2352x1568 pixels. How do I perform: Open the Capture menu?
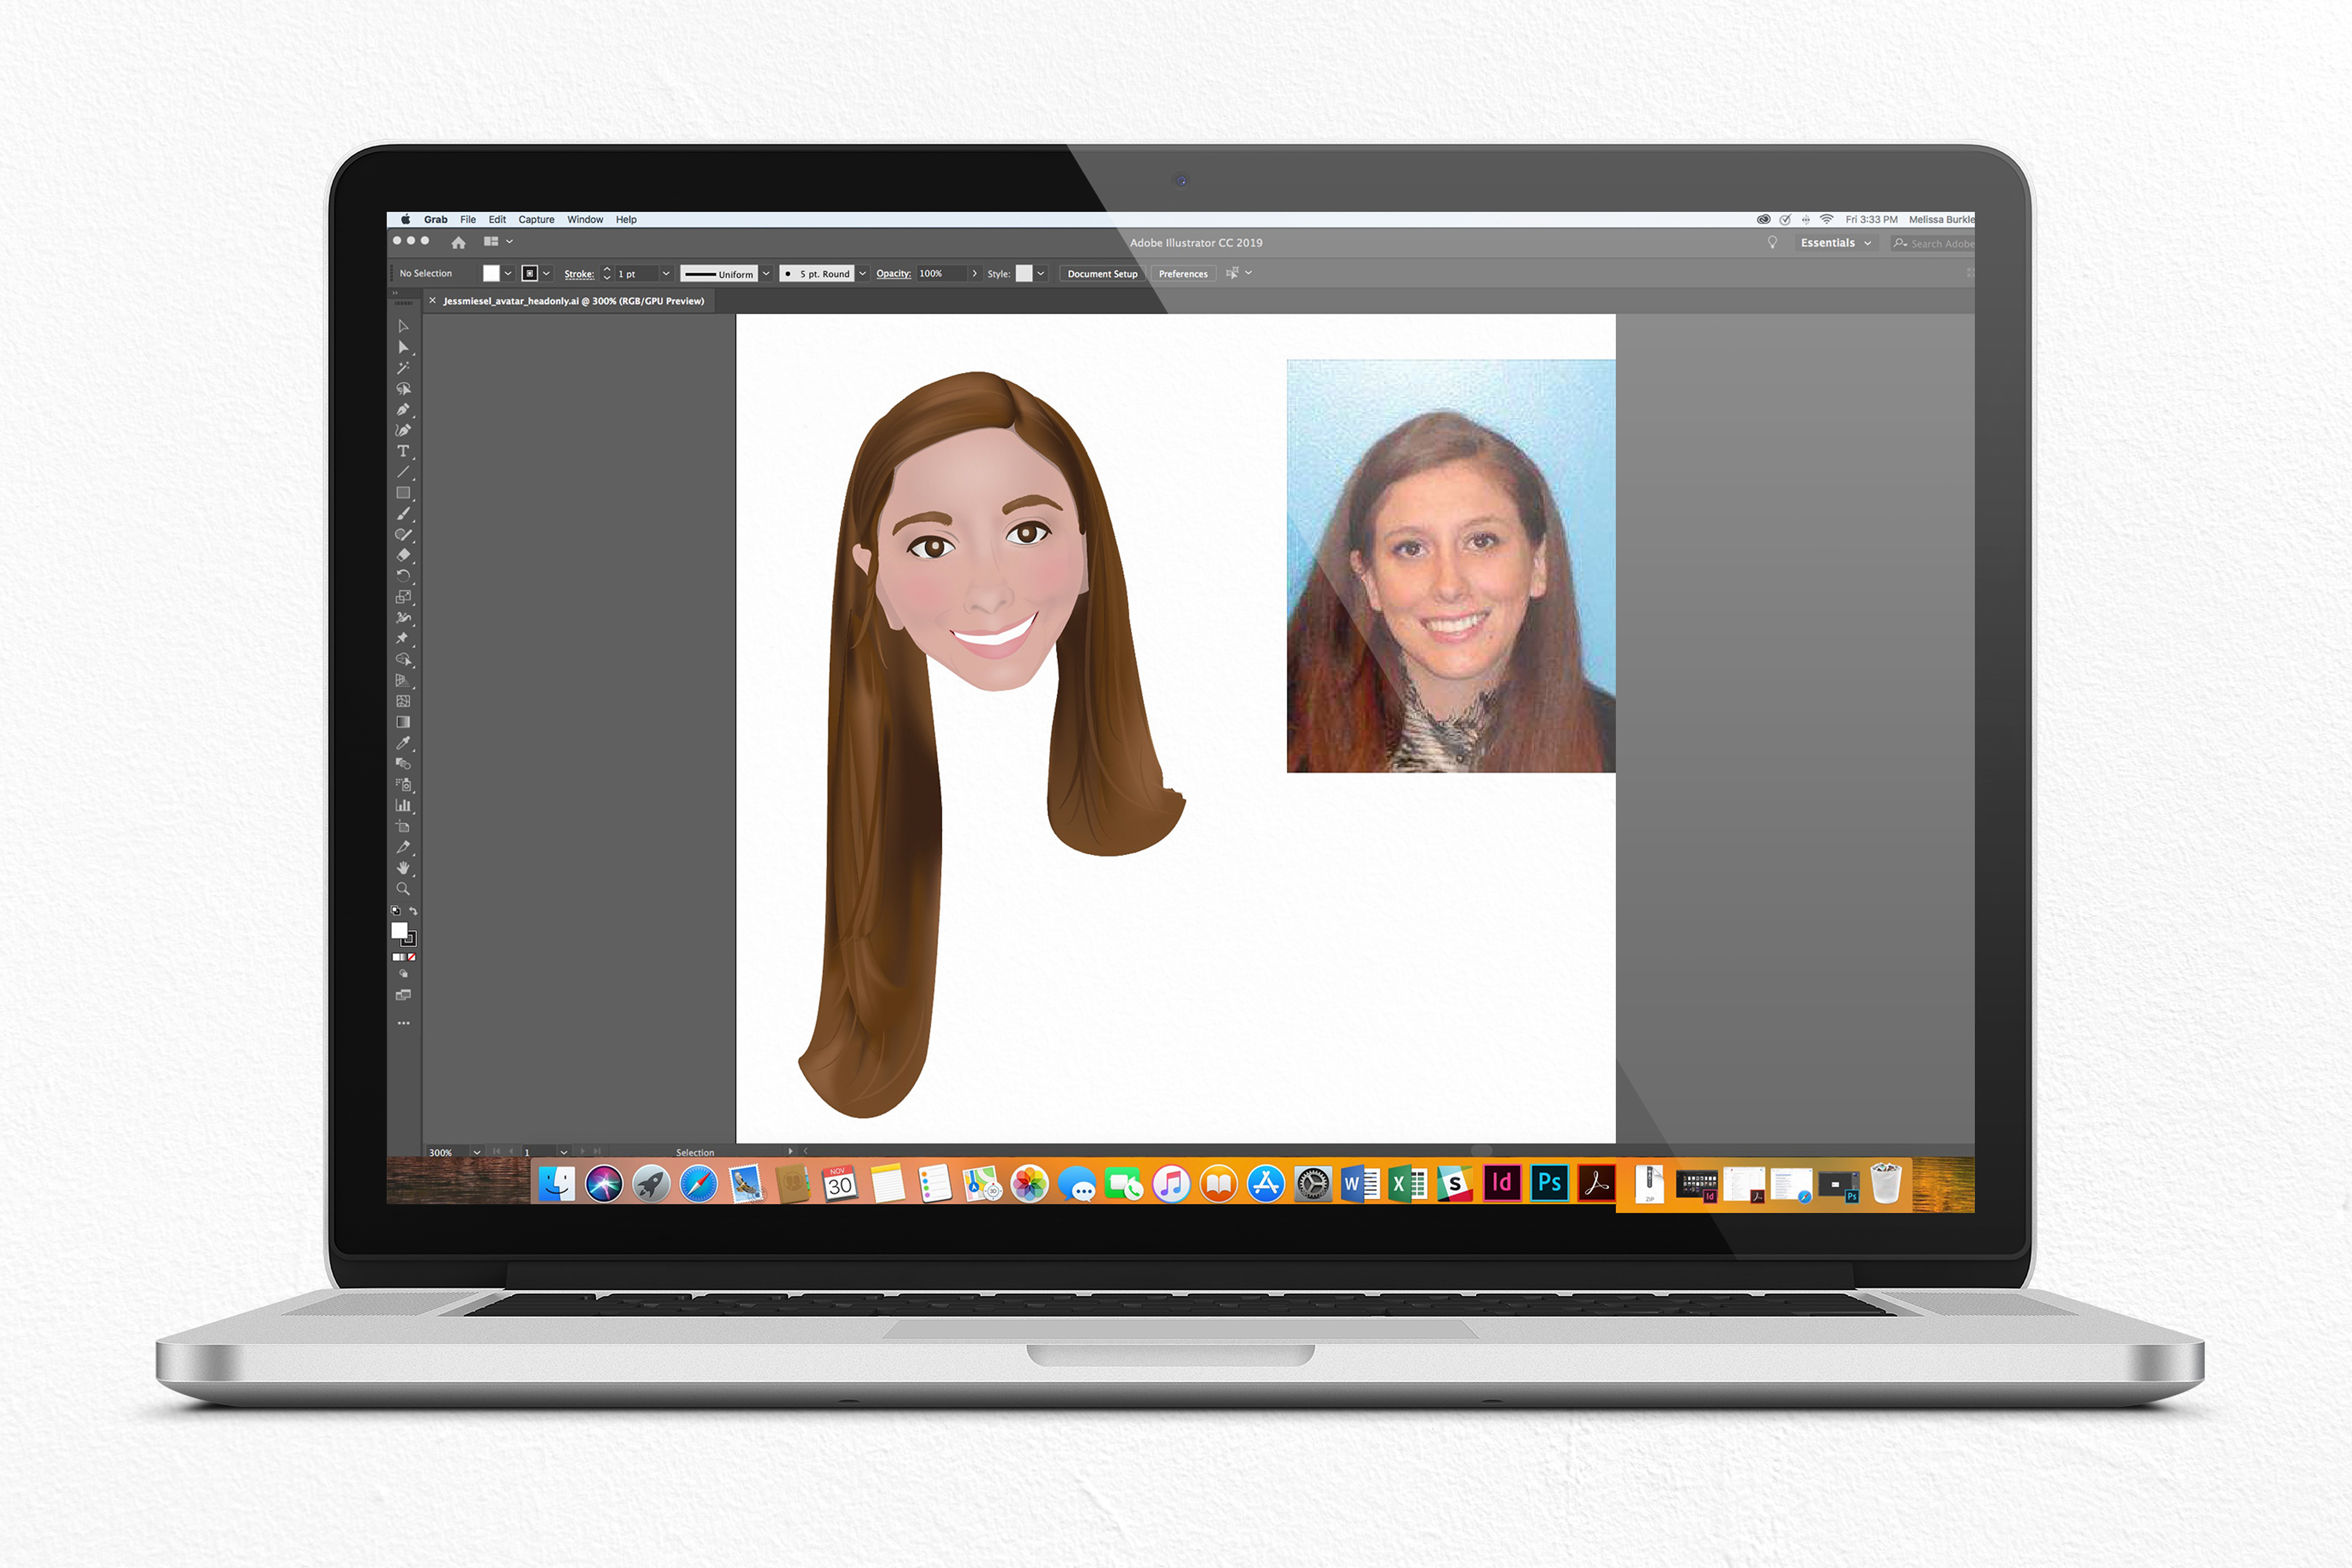[536, 220]
